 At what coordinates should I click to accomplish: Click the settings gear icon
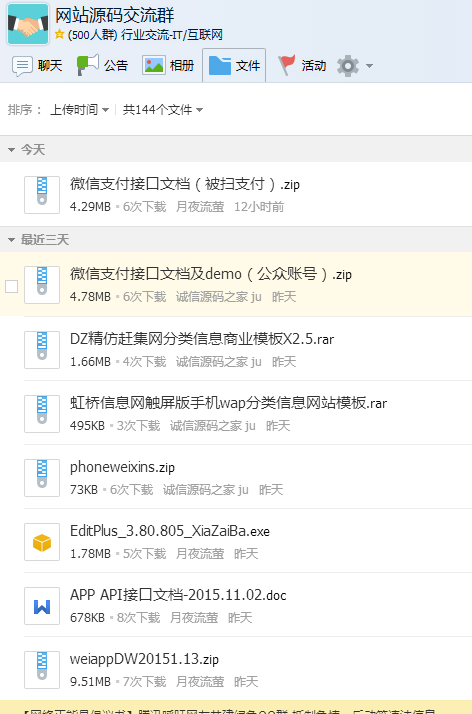(x=348, y=66)
